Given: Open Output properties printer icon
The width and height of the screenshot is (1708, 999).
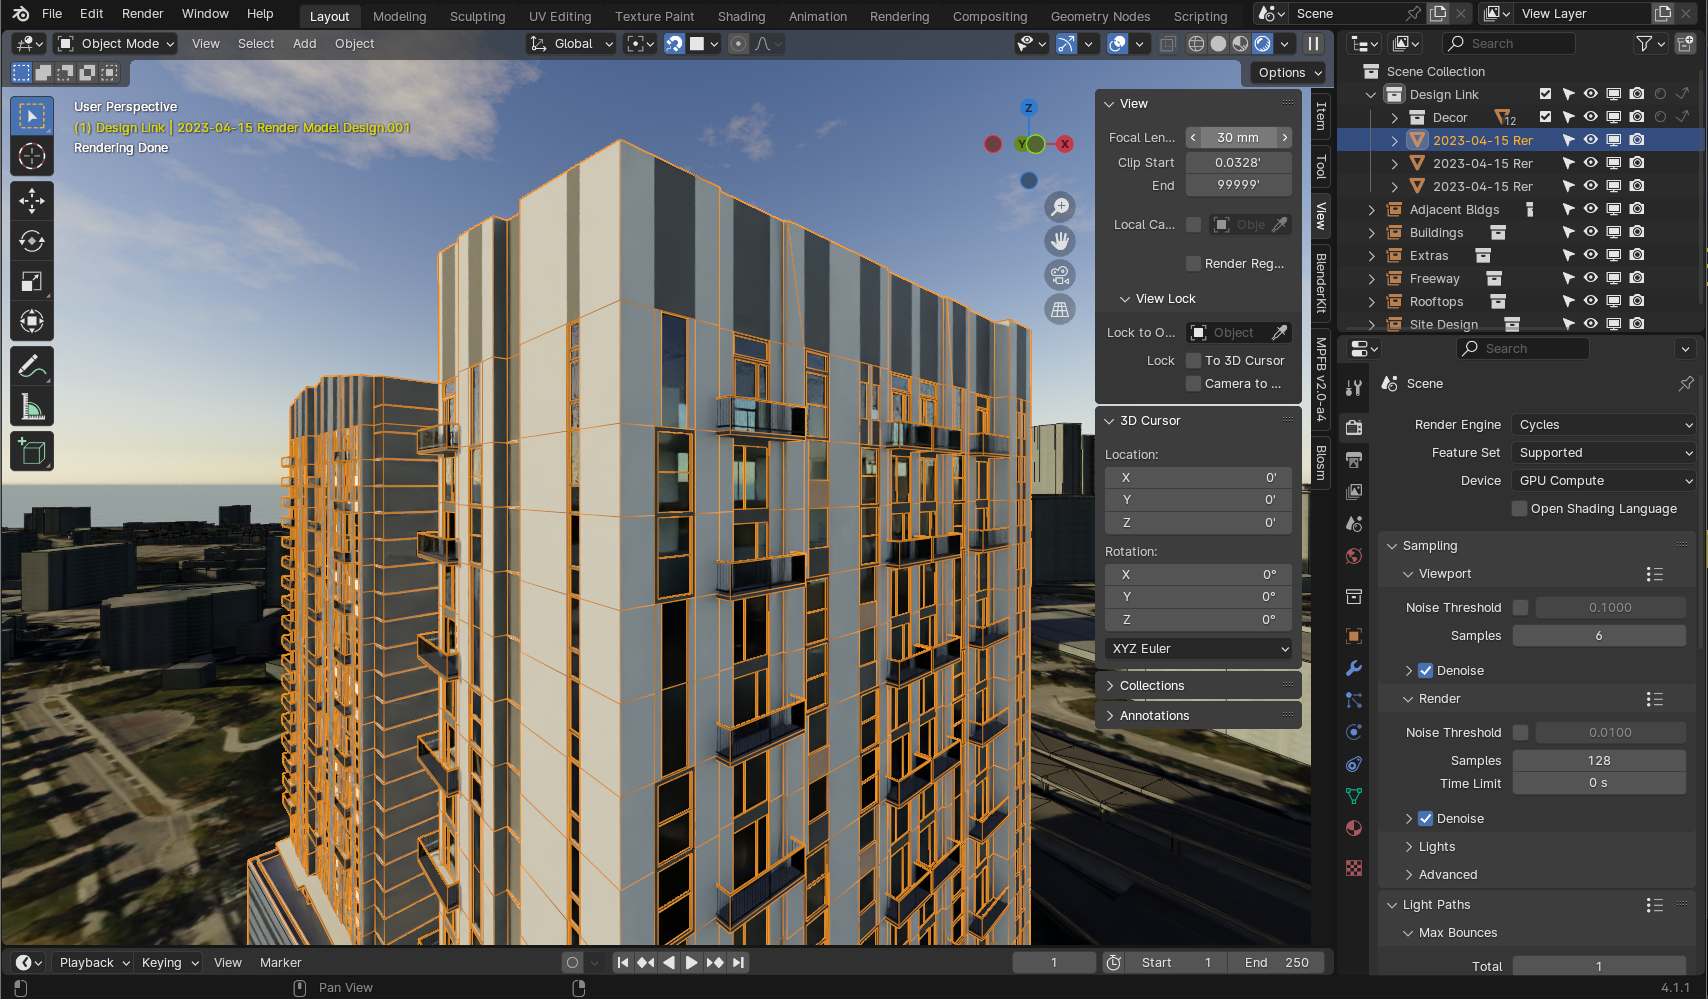Looking at the screenshot, I should (1354, 460).
